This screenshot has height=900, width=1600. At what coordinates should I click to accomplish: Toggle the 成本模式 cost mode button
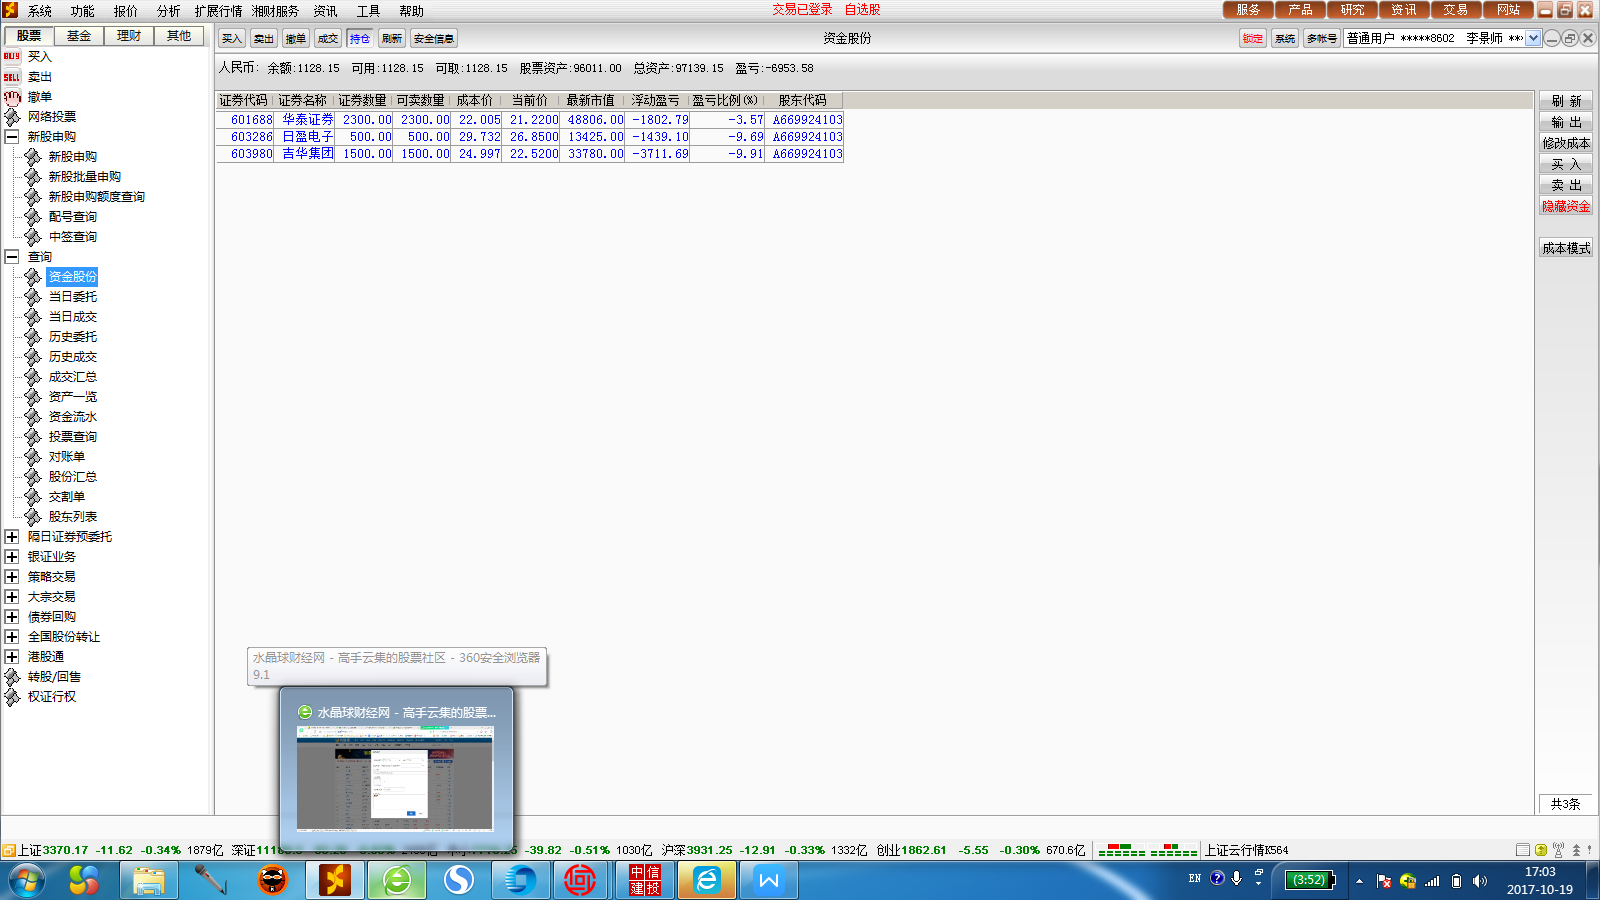(x=1565, y=249)
